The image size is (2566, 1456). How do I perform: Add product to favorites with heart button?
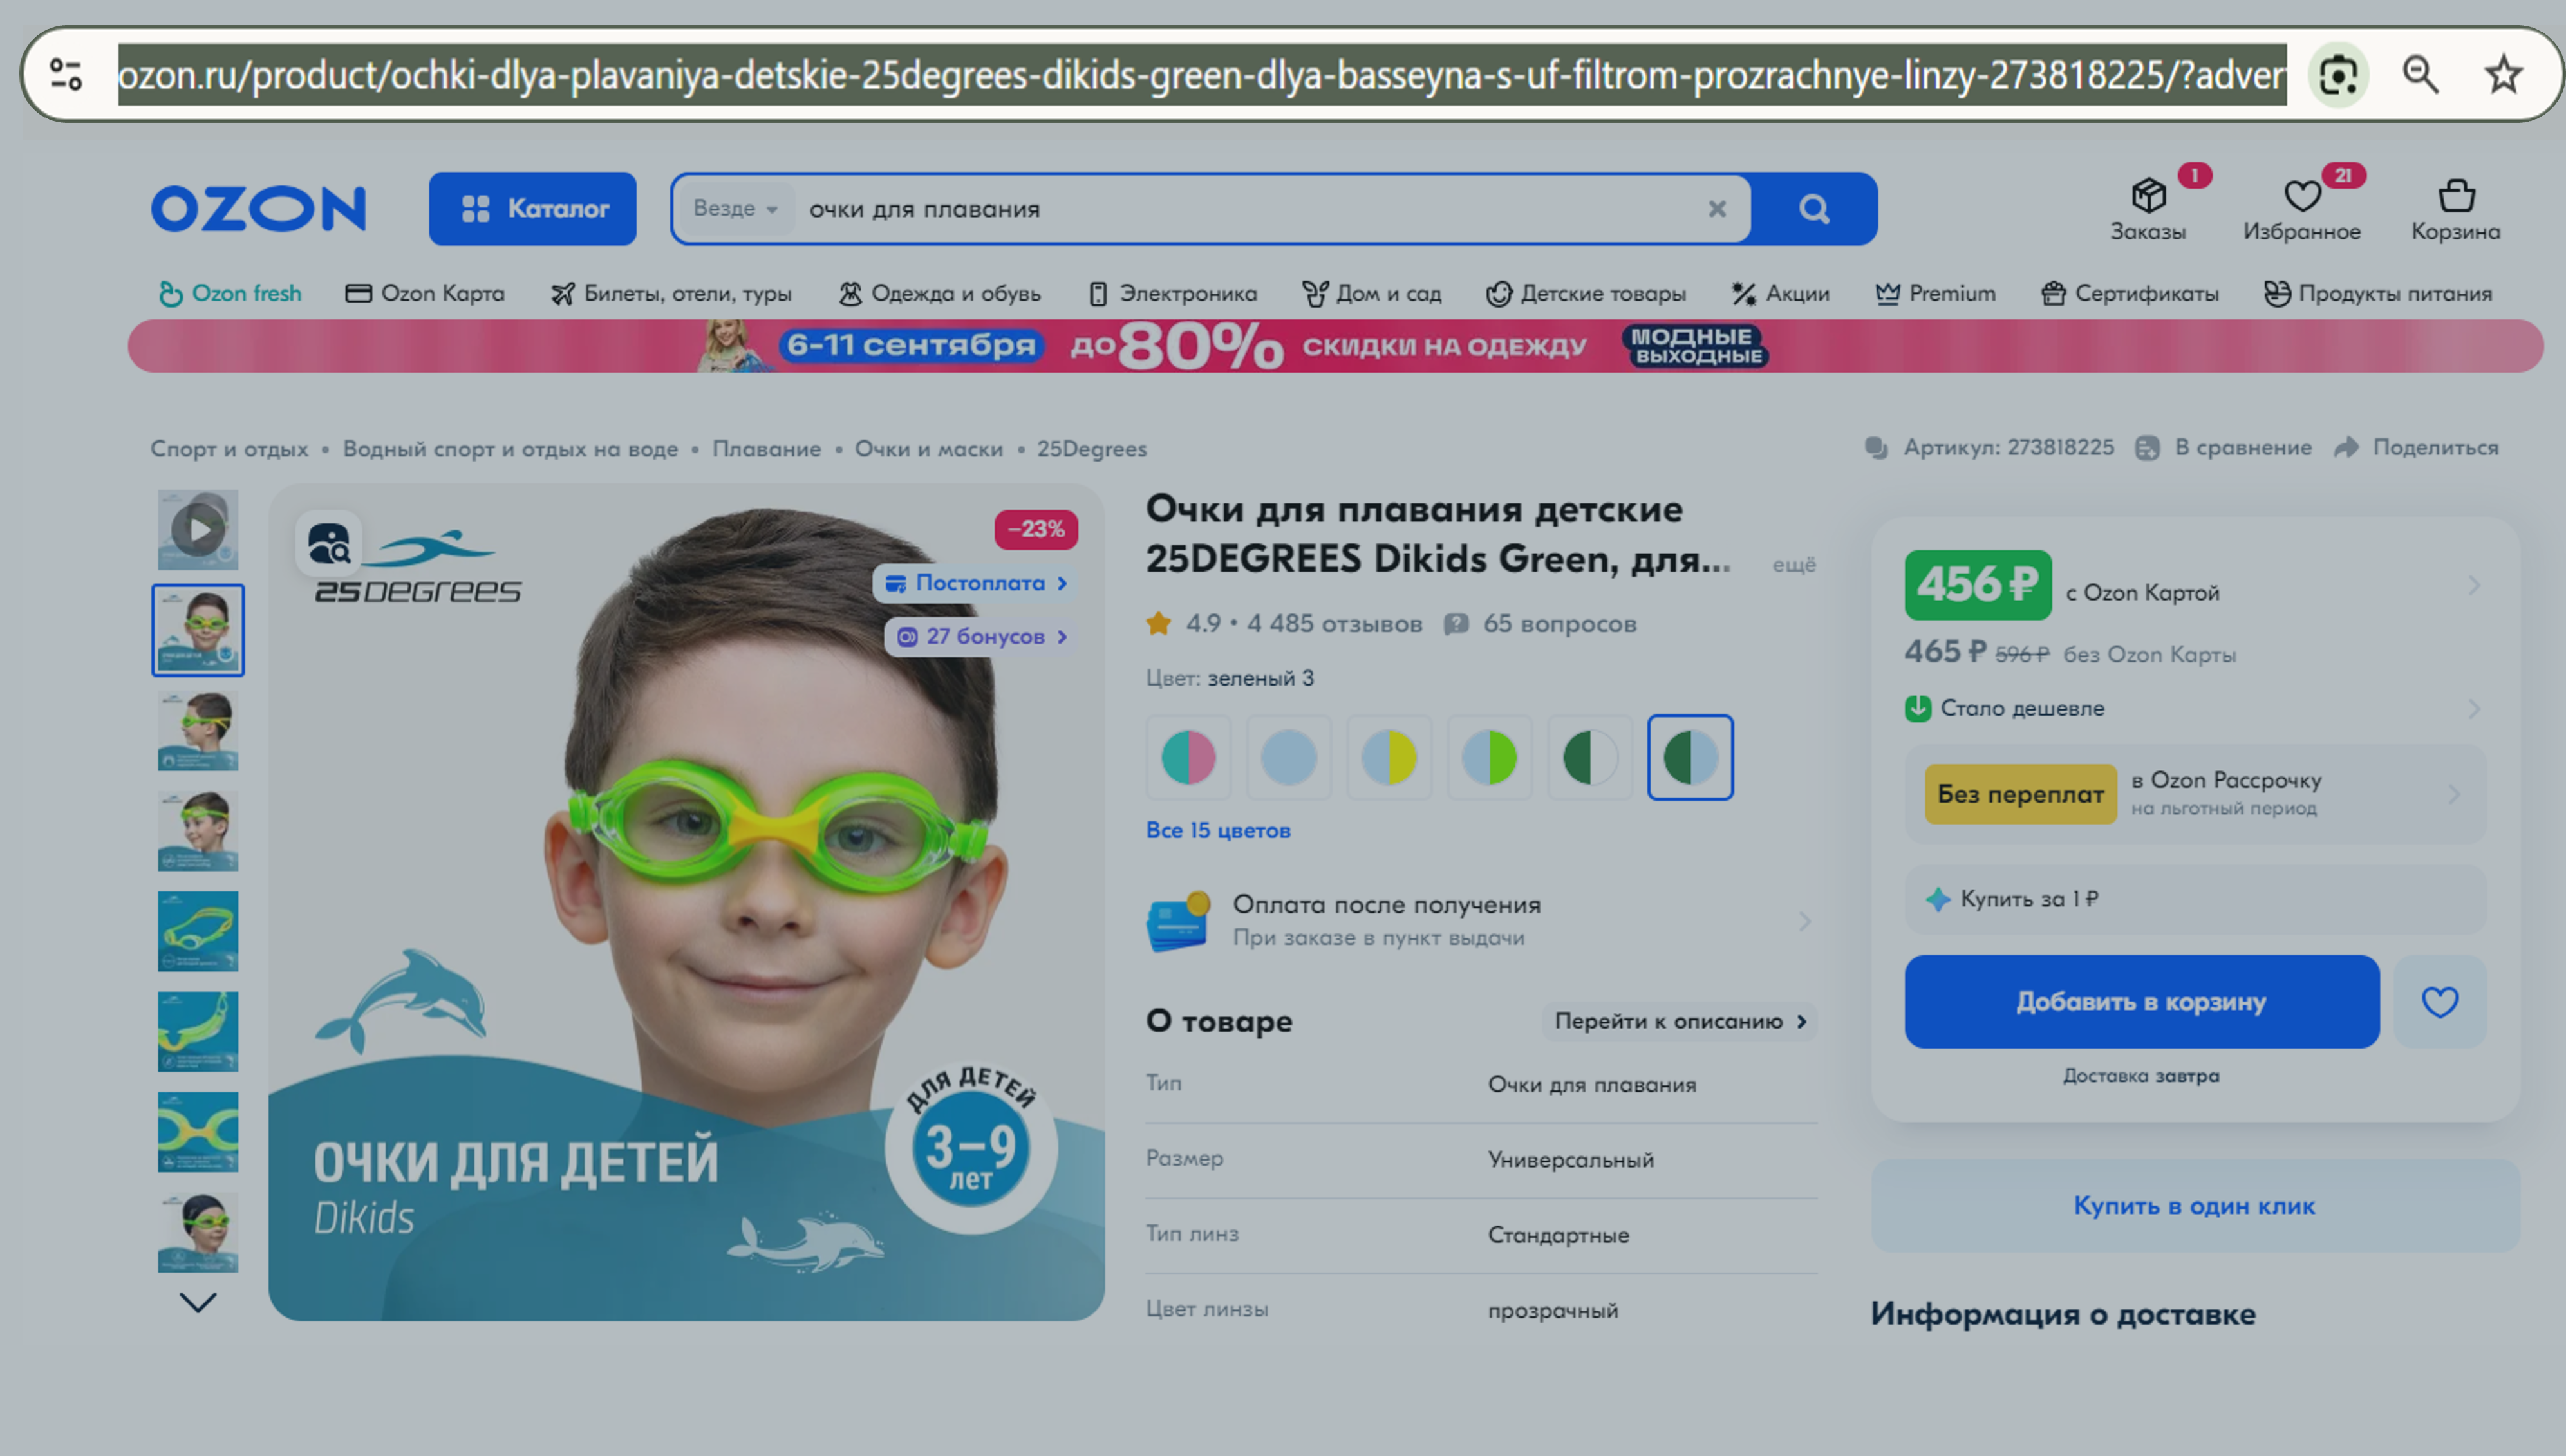coord(2439,1001)
